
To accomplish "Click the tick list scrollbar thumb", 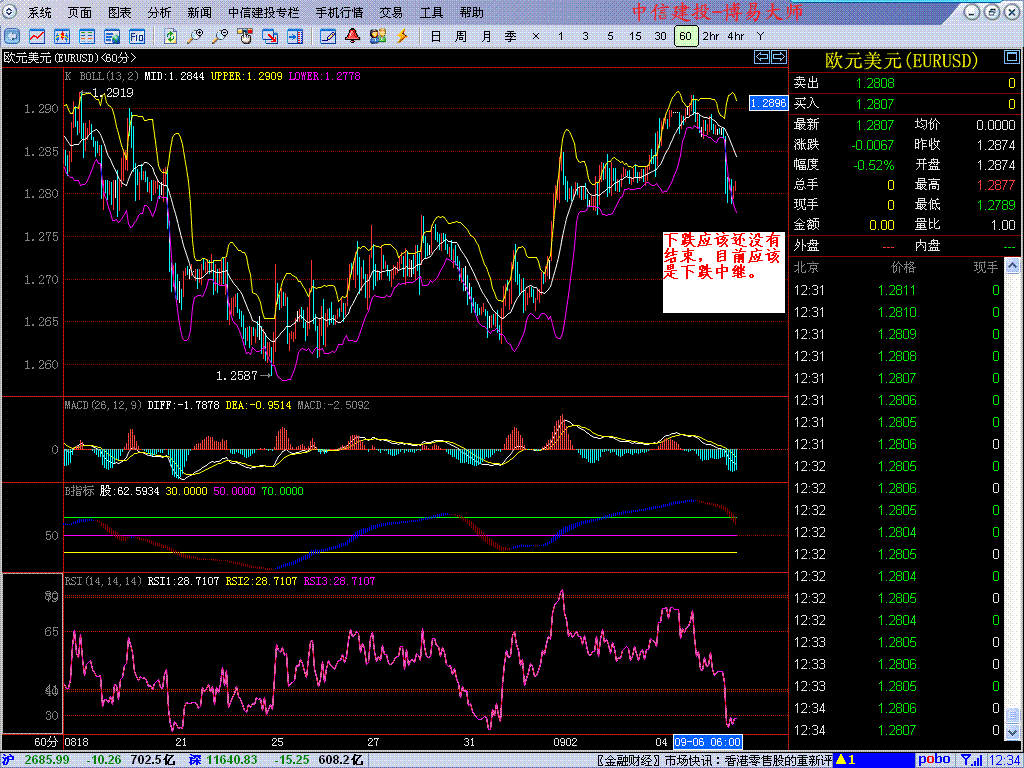I will click(x=1011, y=714).
